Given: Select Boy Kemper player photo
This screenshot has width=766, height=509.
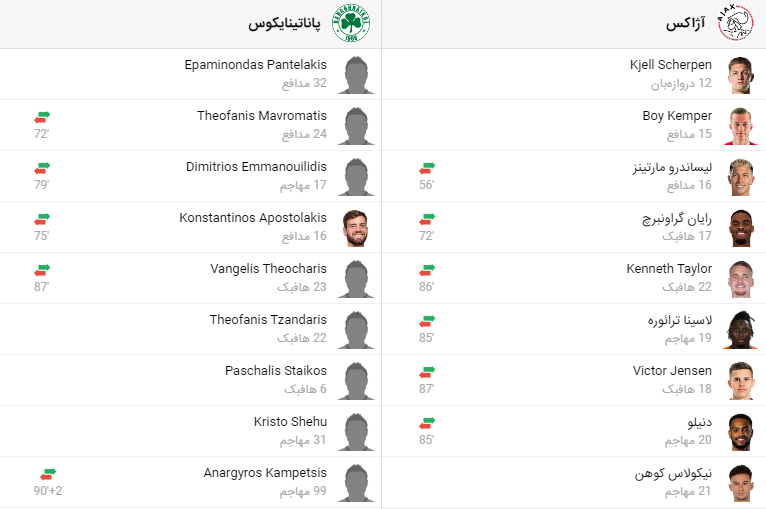Looking at the screenshot, I should (741, 126).
